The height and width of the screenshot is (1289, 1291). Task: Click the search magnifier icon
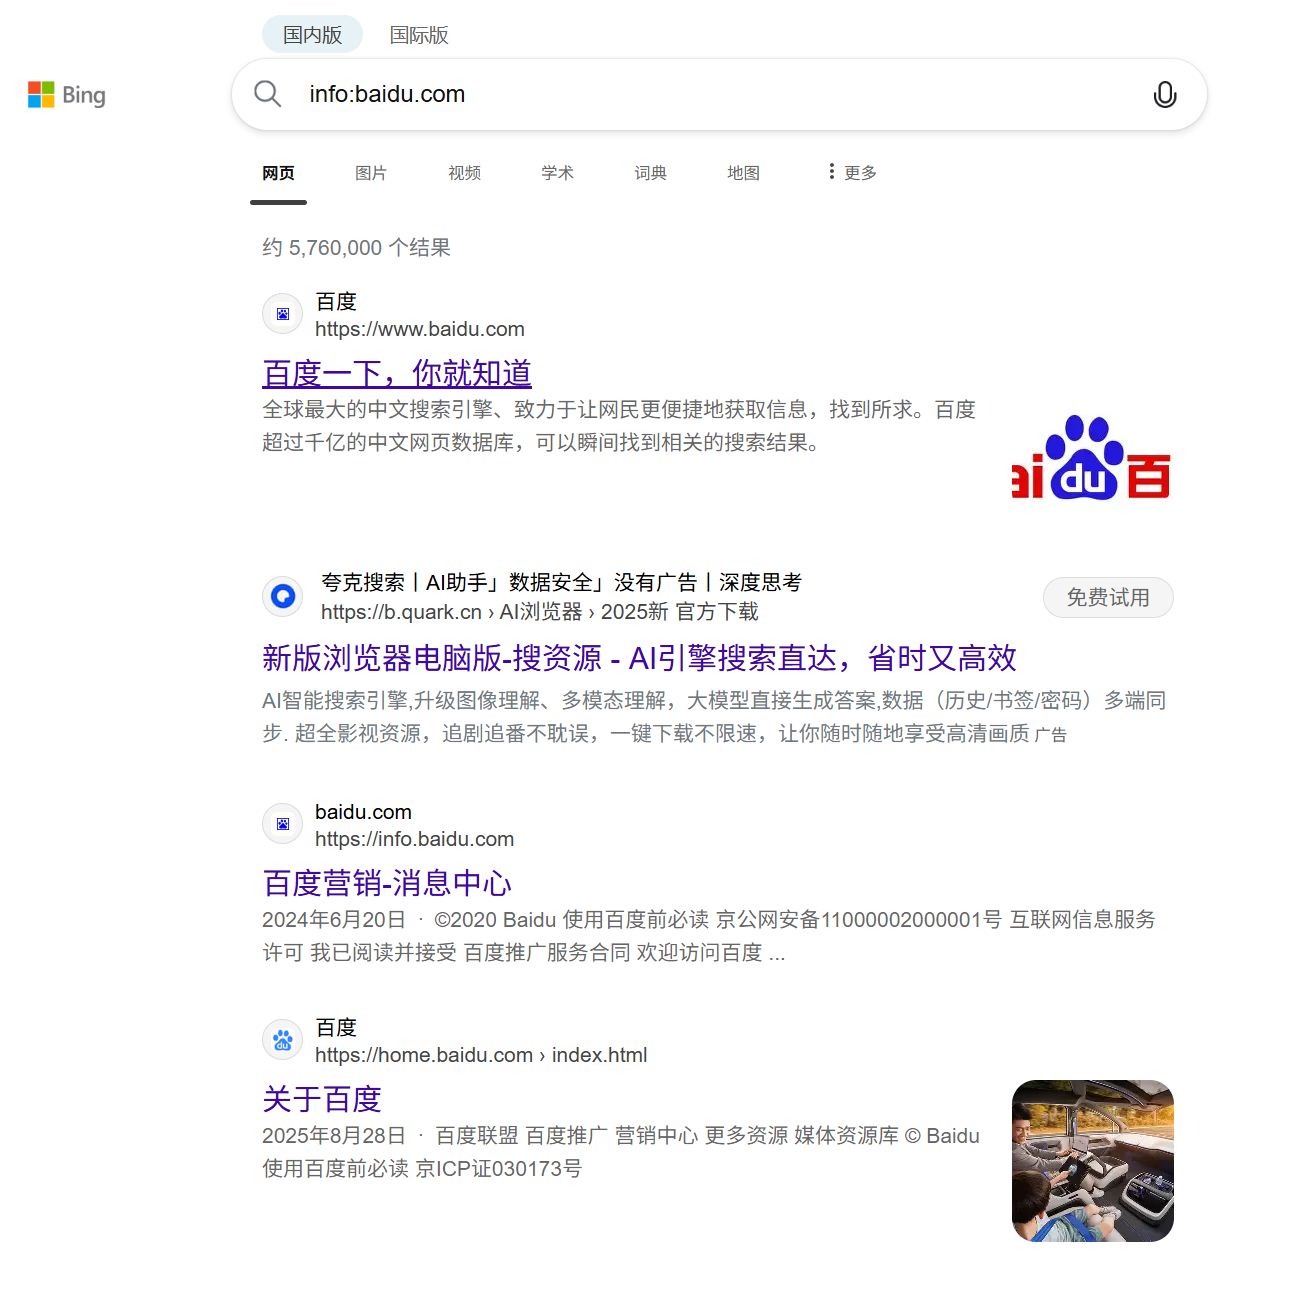(x=267, y=94)
